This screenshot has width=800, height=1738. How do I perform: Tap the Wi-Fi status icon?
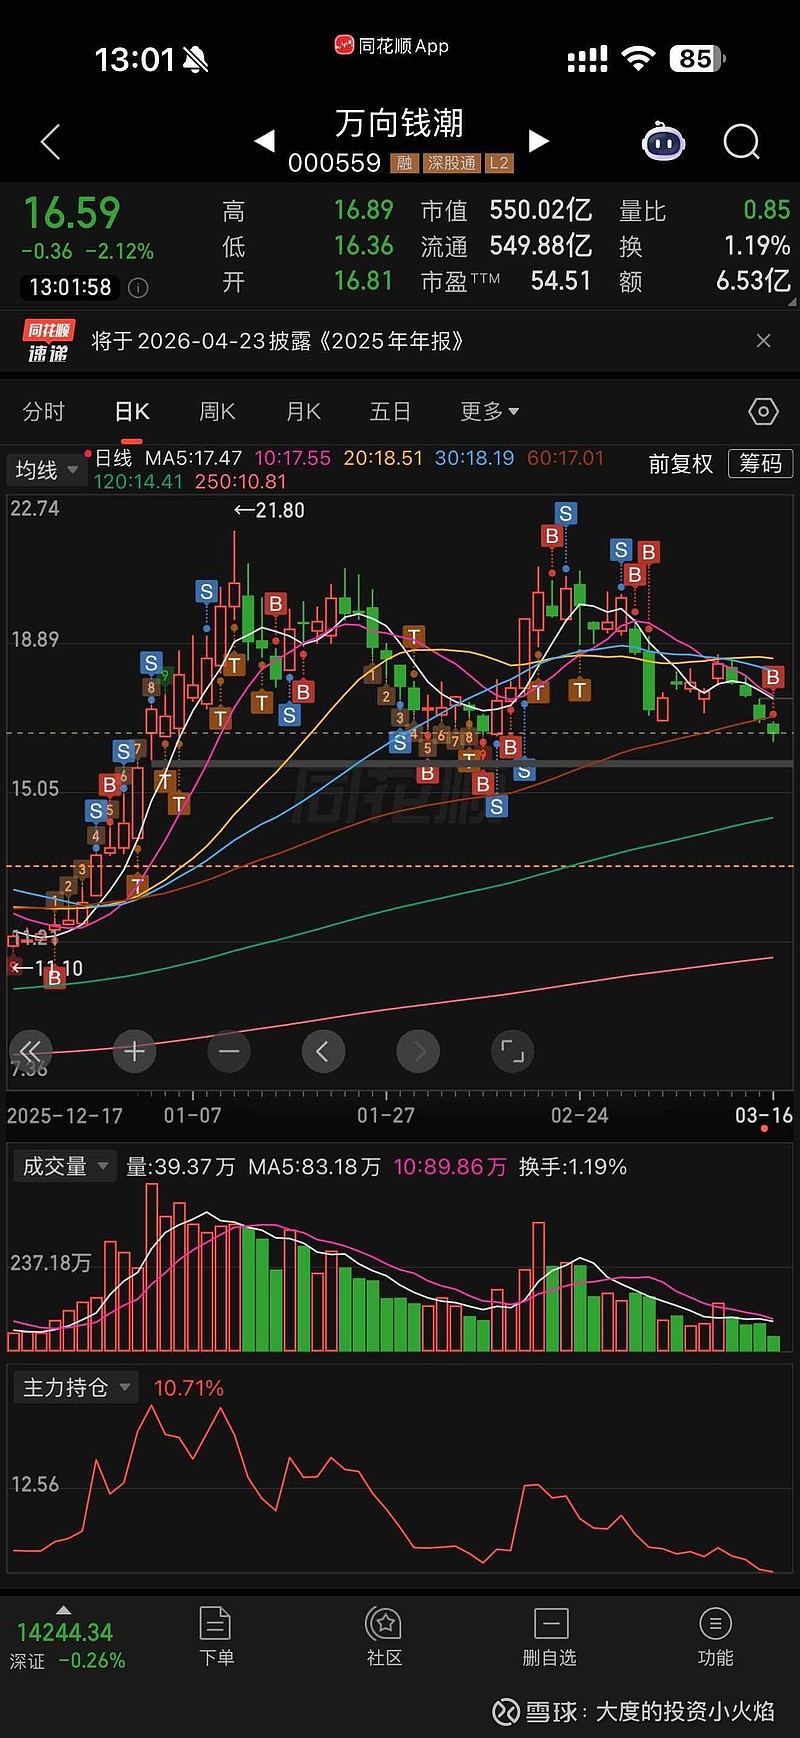(x=637, y=58)
